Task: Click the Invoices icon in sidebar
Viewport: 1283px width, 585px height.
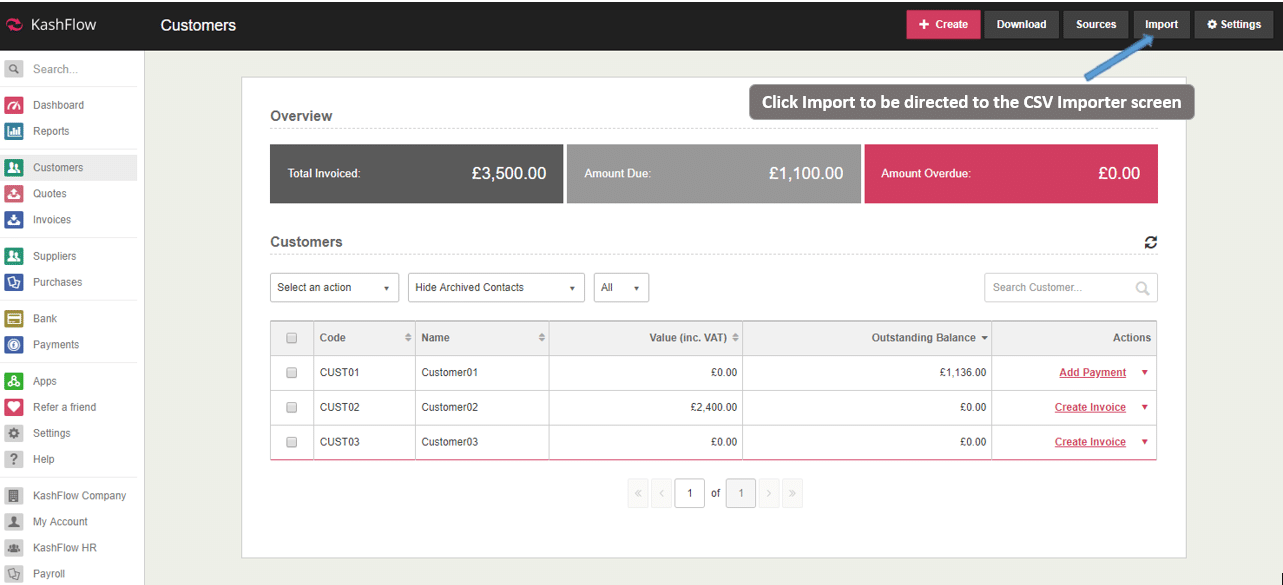Action: click(x=14, y=220)
